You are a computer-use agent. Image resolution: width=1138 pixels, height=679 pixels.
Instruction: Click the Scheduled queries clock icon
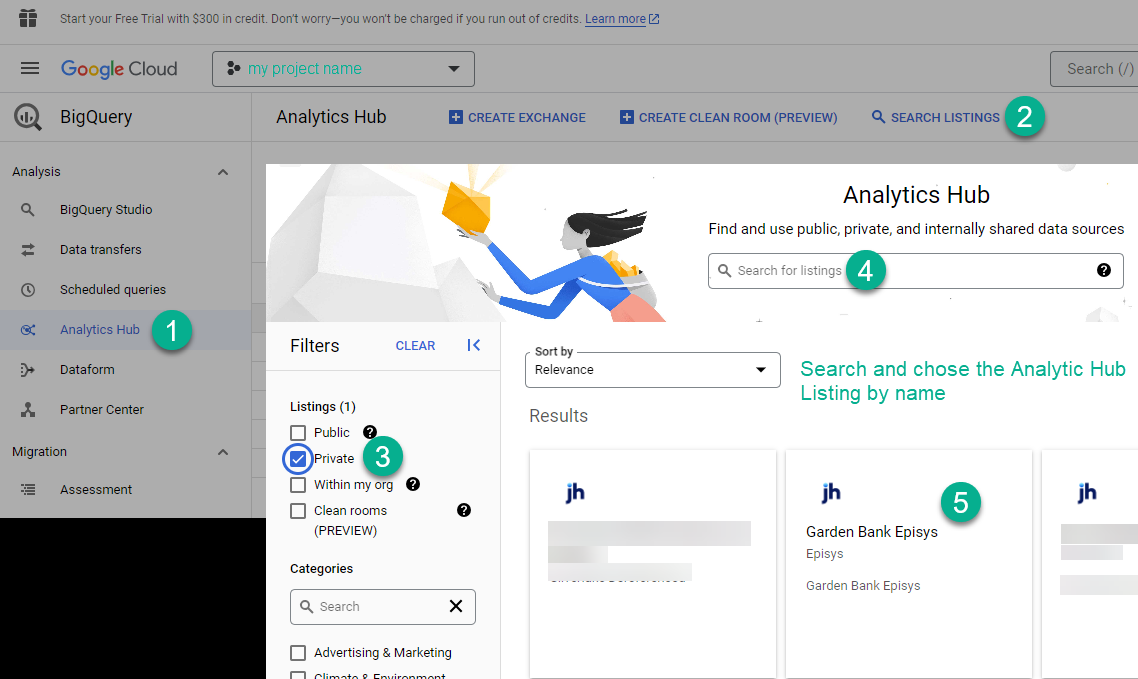[28, 289]
